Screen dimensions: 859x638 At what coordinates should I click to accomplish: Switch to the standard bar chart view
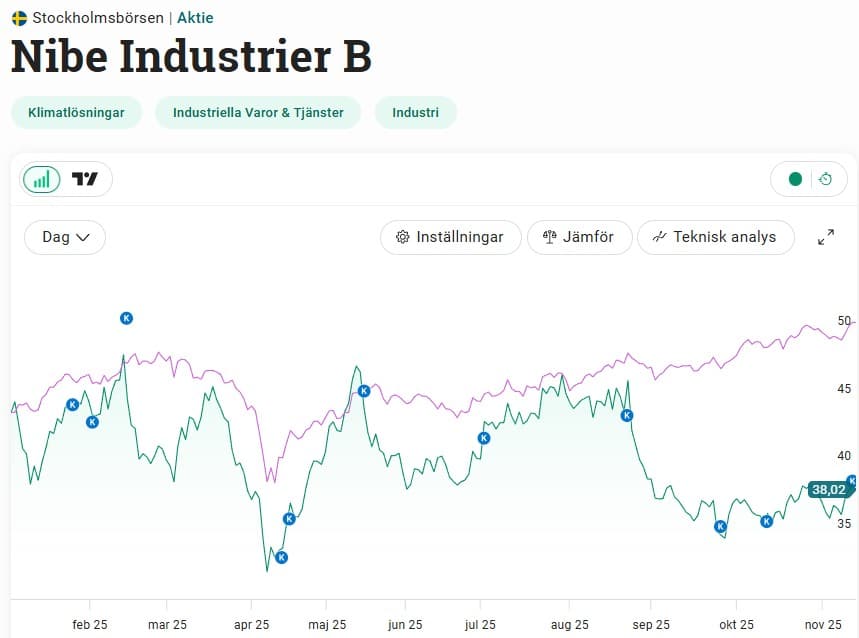42,180
